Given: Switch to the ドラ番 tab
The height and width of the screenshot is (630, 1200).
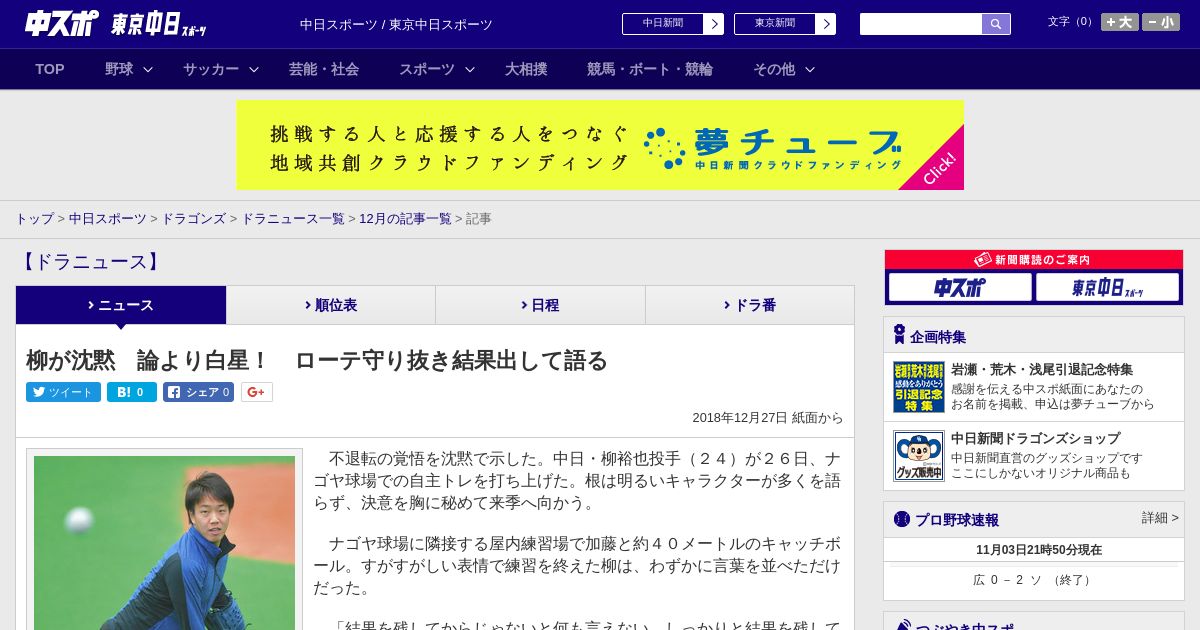Looking at the screenshot, I should [x=750, y=305].
